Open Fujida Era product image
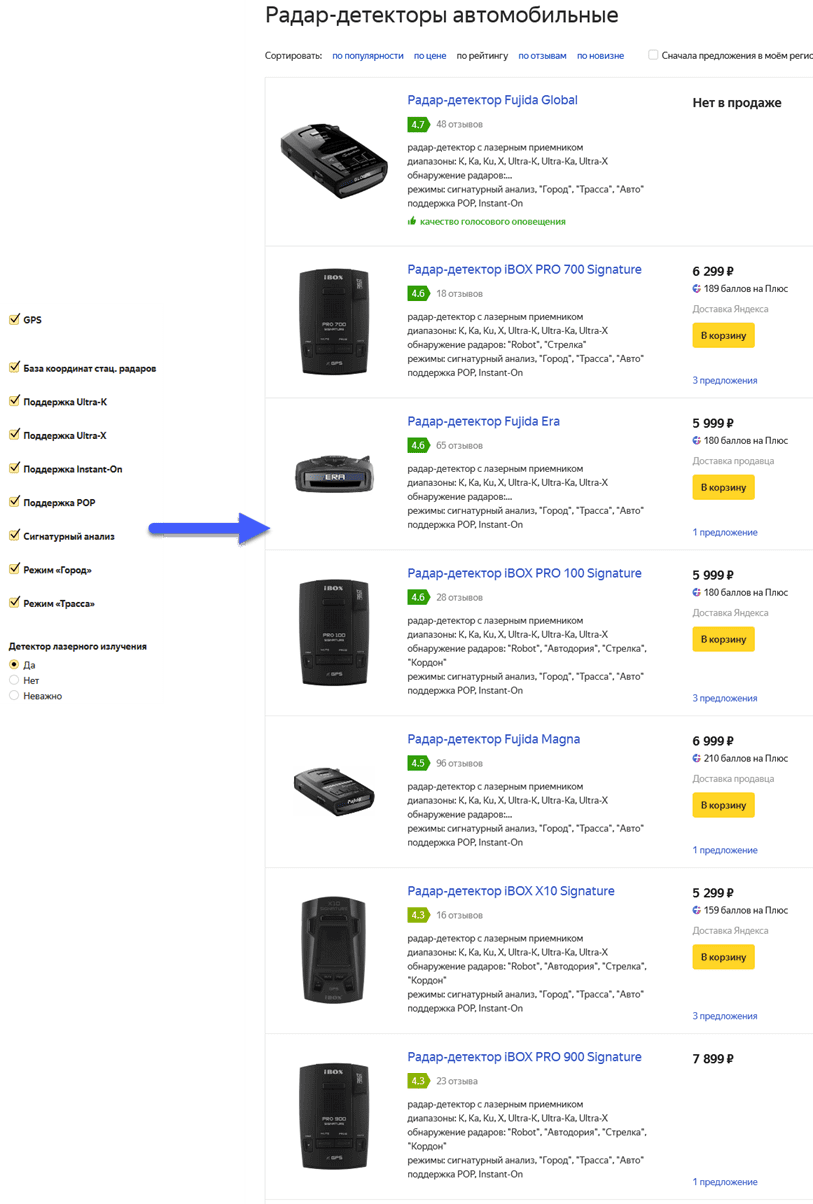Image resolution: width=813 pixels, height=1204 pixels. pyautogui.click(x=333, y=476)
